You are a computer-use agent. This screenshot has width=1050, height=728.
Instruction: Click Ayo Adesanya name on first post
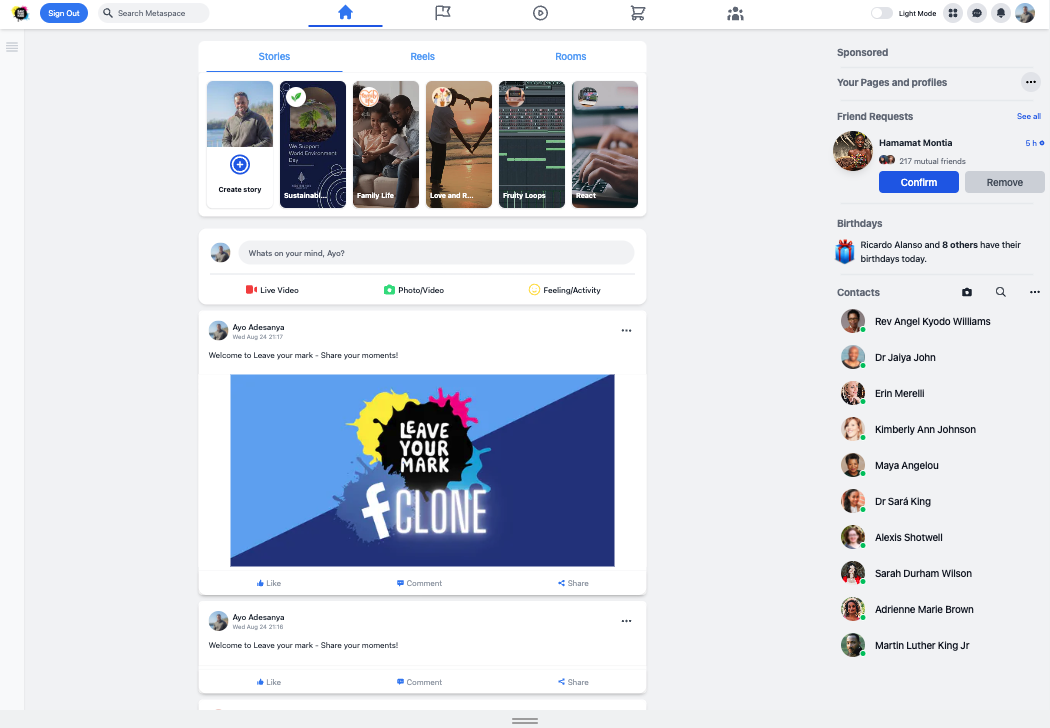point(258,327)
